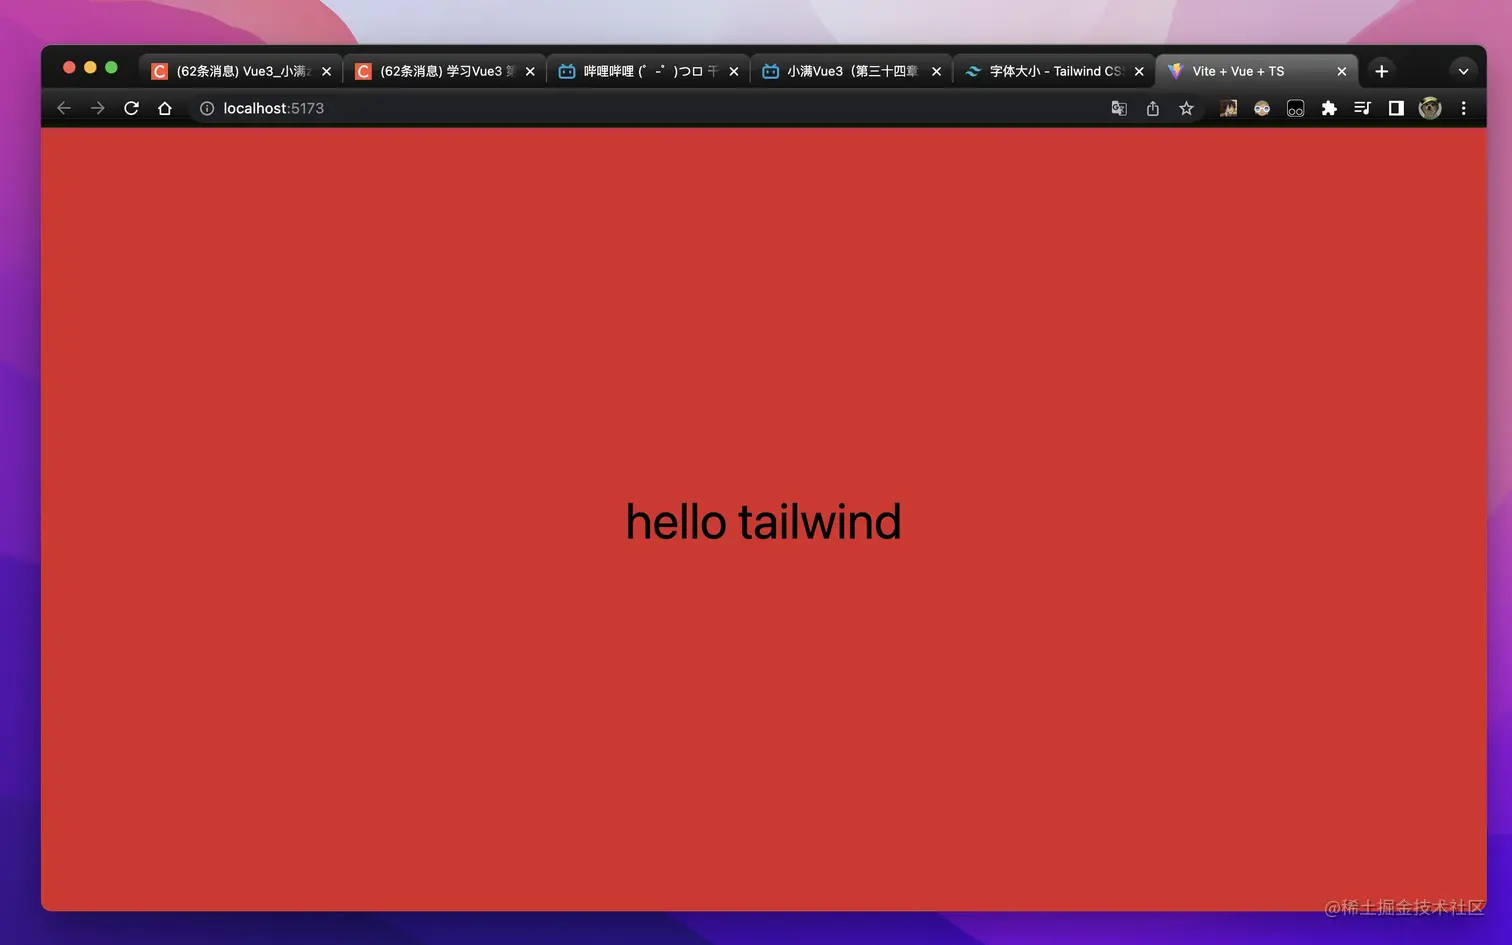Image resolution: width=1512 pixels, height=945 pixels.
Task: Click the hello tailwind text
Action: tap(763, 522)
